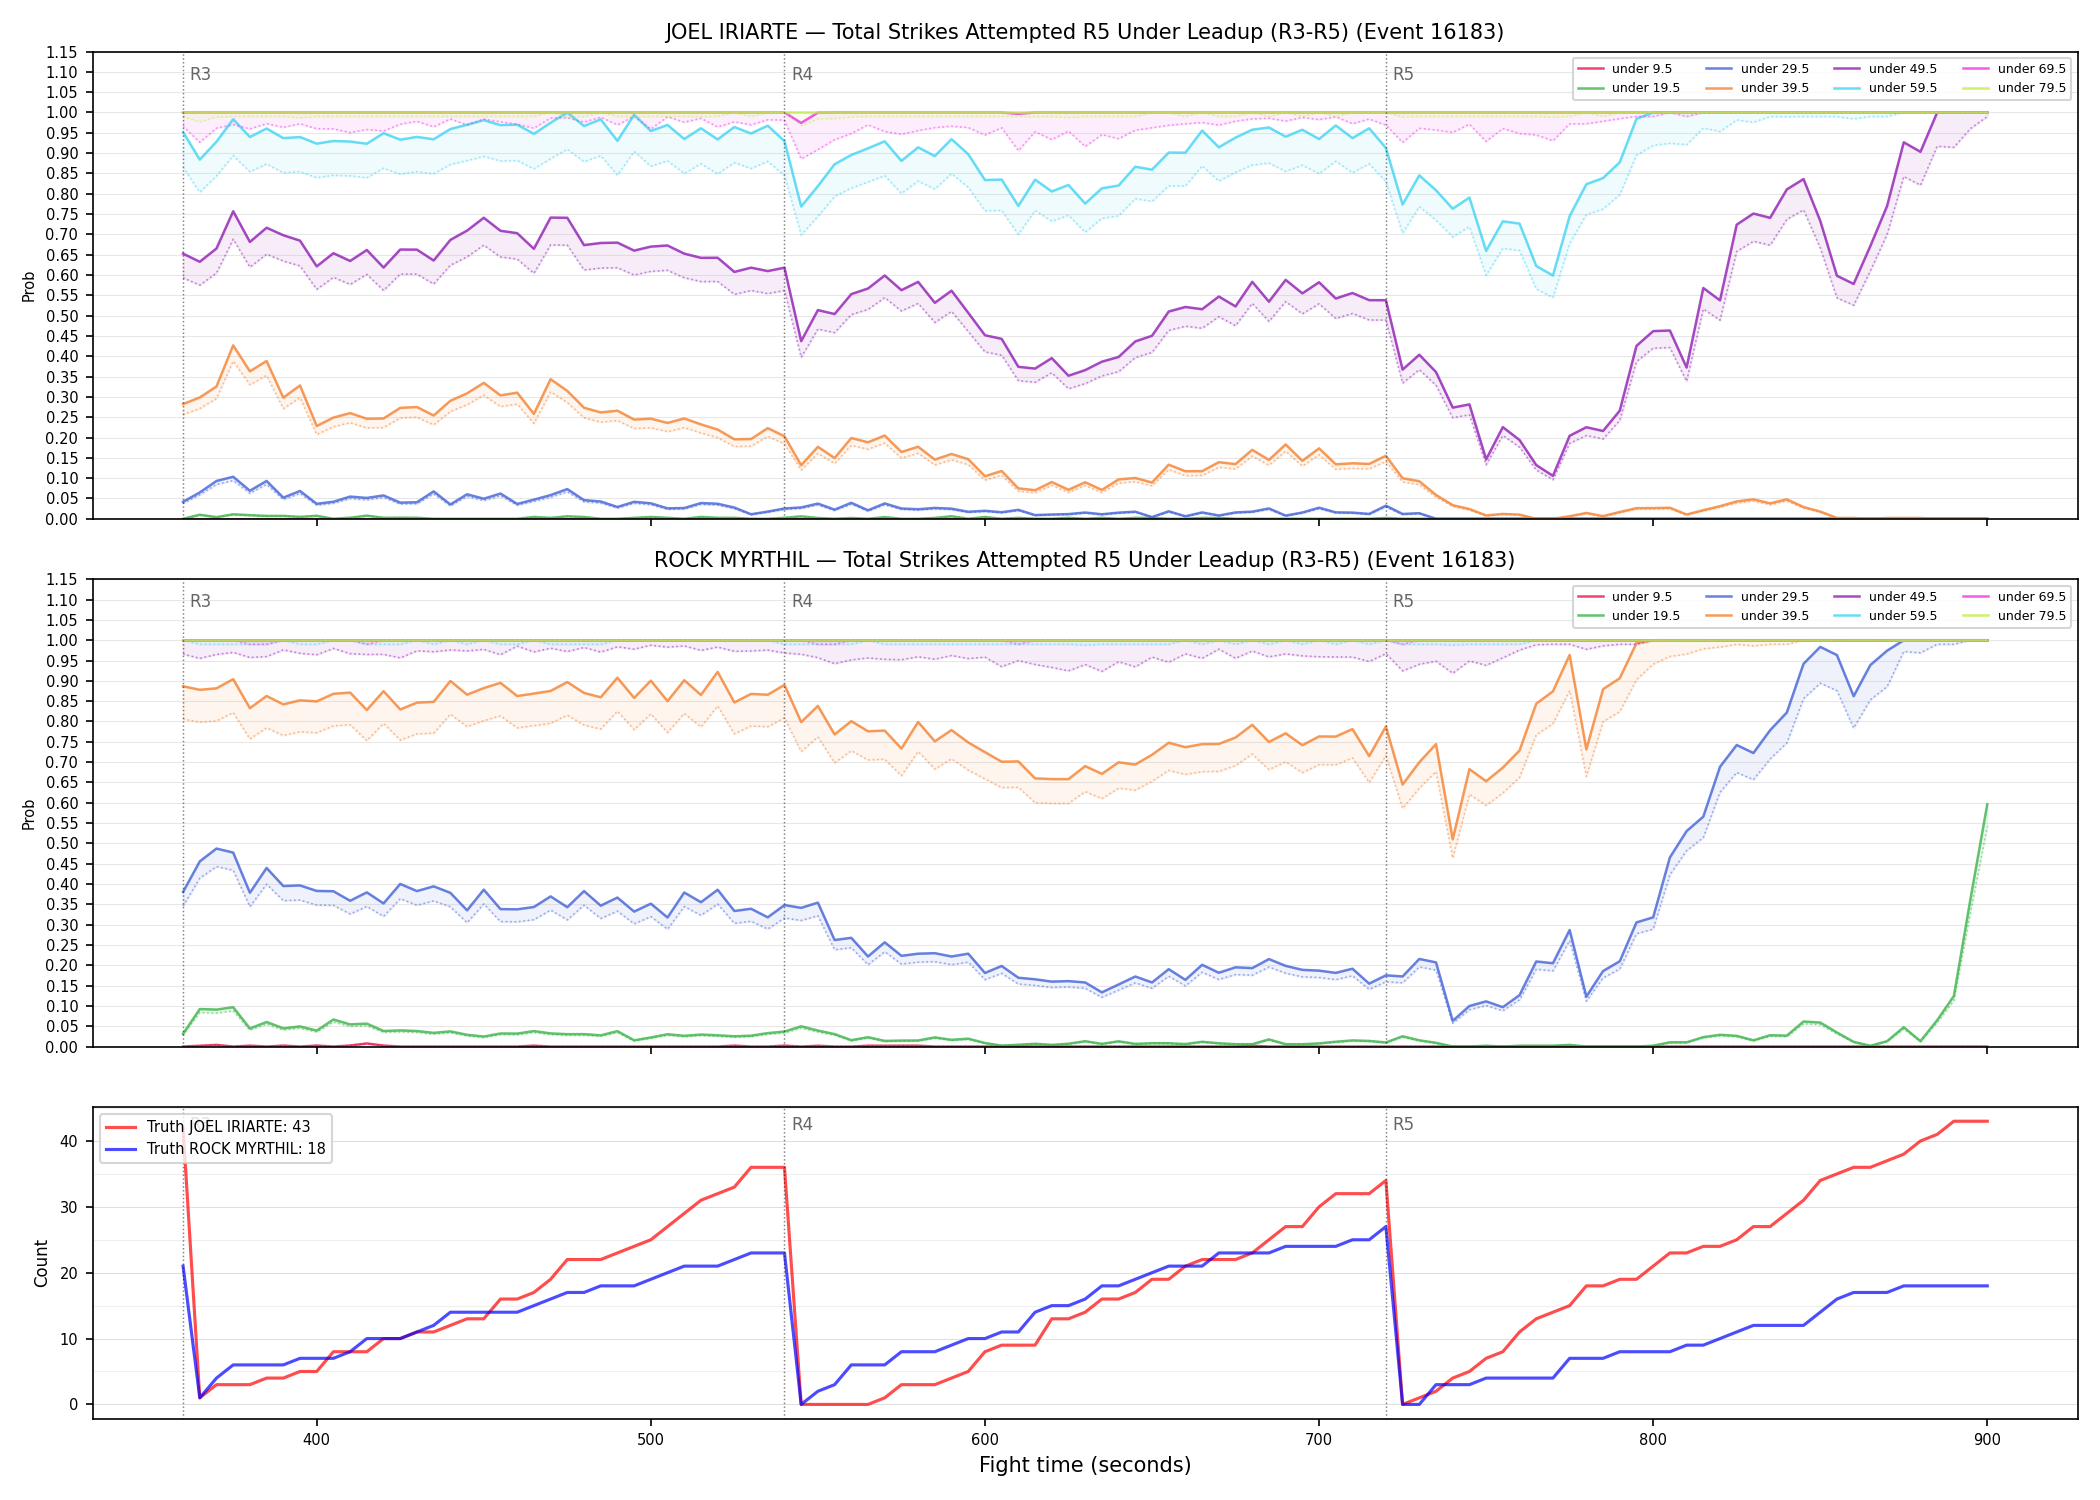Viewport: 2100px width, 1500px height.
Task: Select 'under 69.5' in the Rock Myrthil legend
Action: pos(2014,597)
